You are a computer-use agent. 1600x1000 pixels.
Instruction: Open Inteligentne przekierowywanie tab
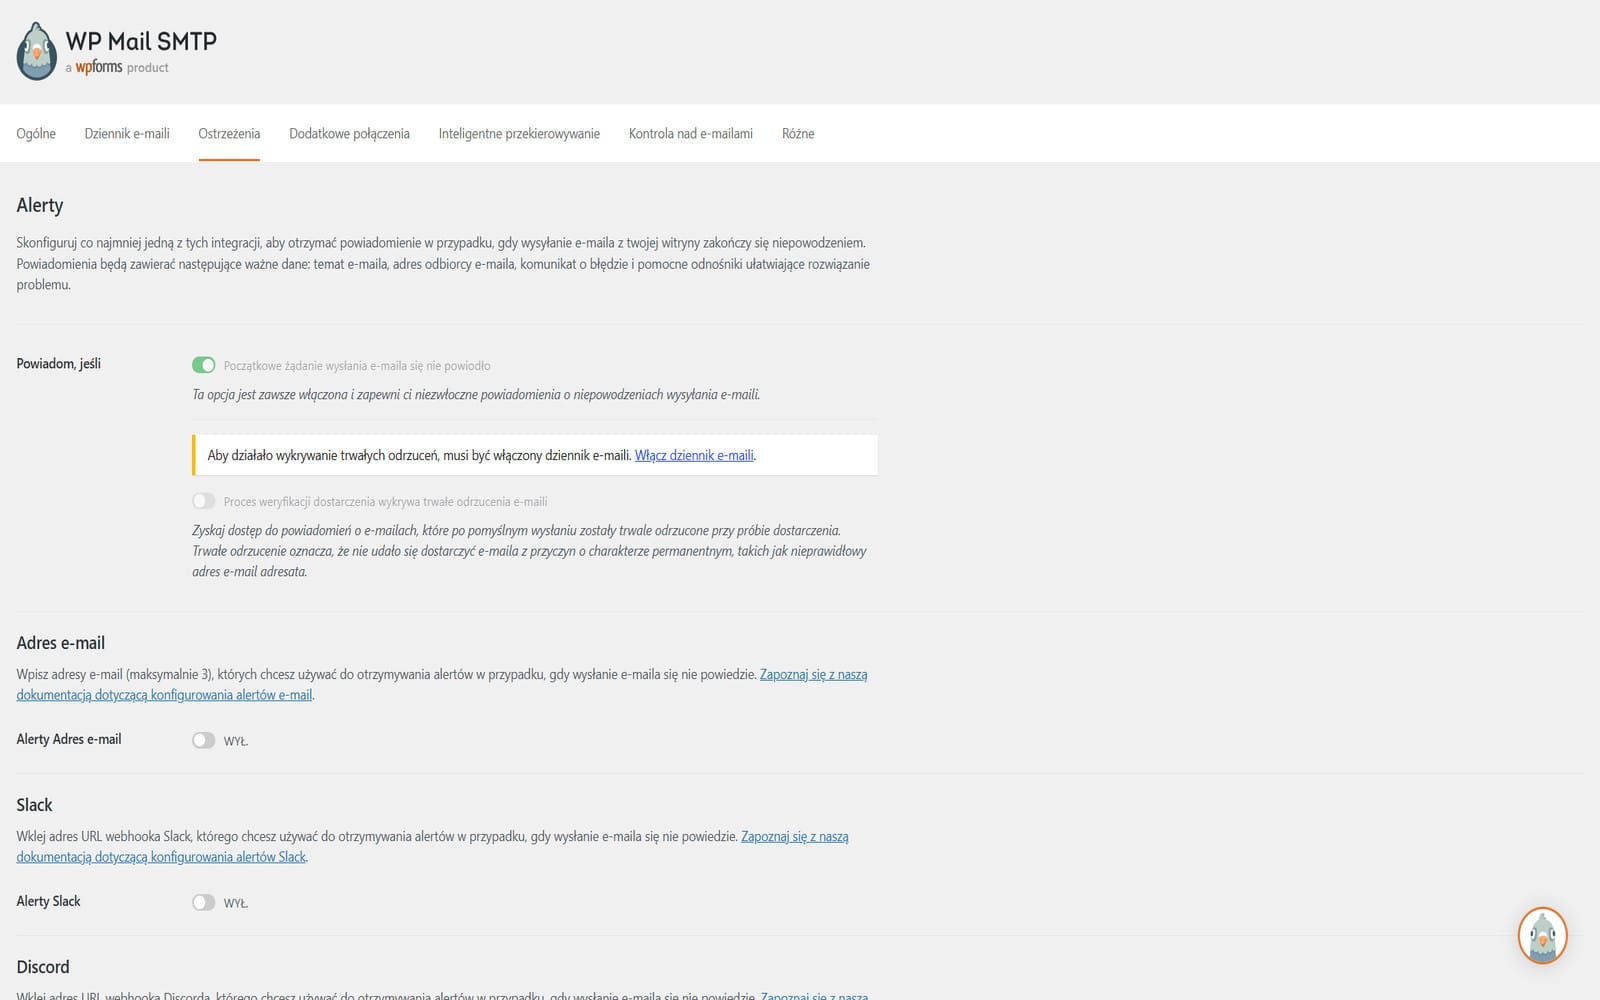[519, 133]
